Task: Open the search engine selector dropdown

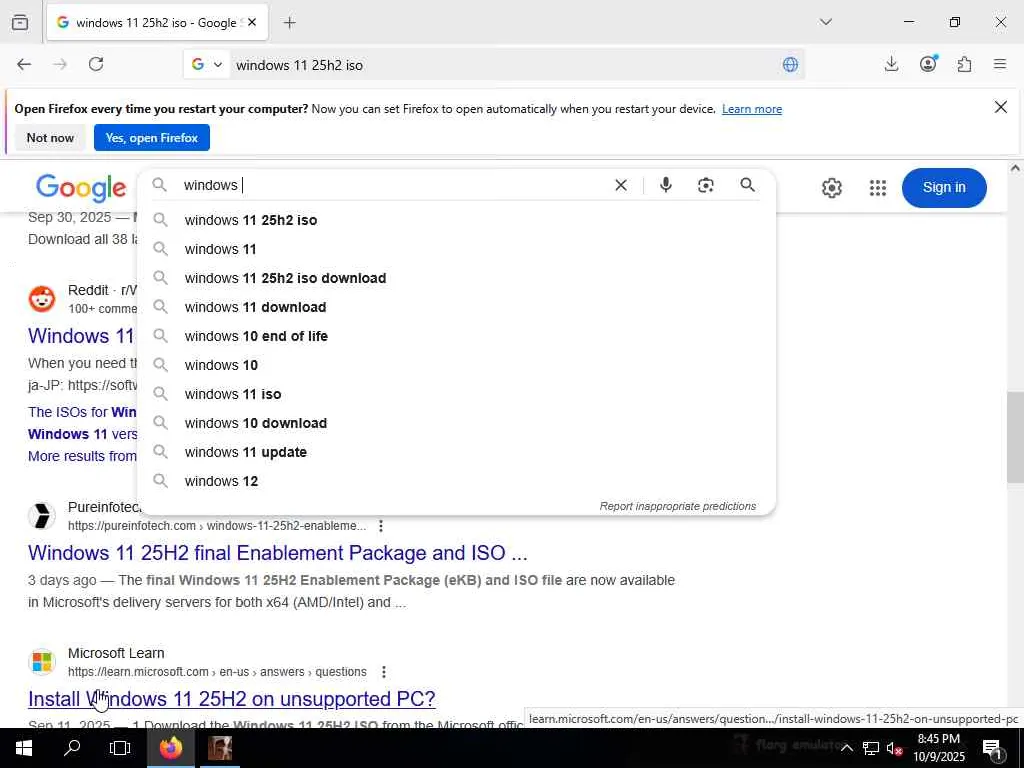Action: (207, 64)
